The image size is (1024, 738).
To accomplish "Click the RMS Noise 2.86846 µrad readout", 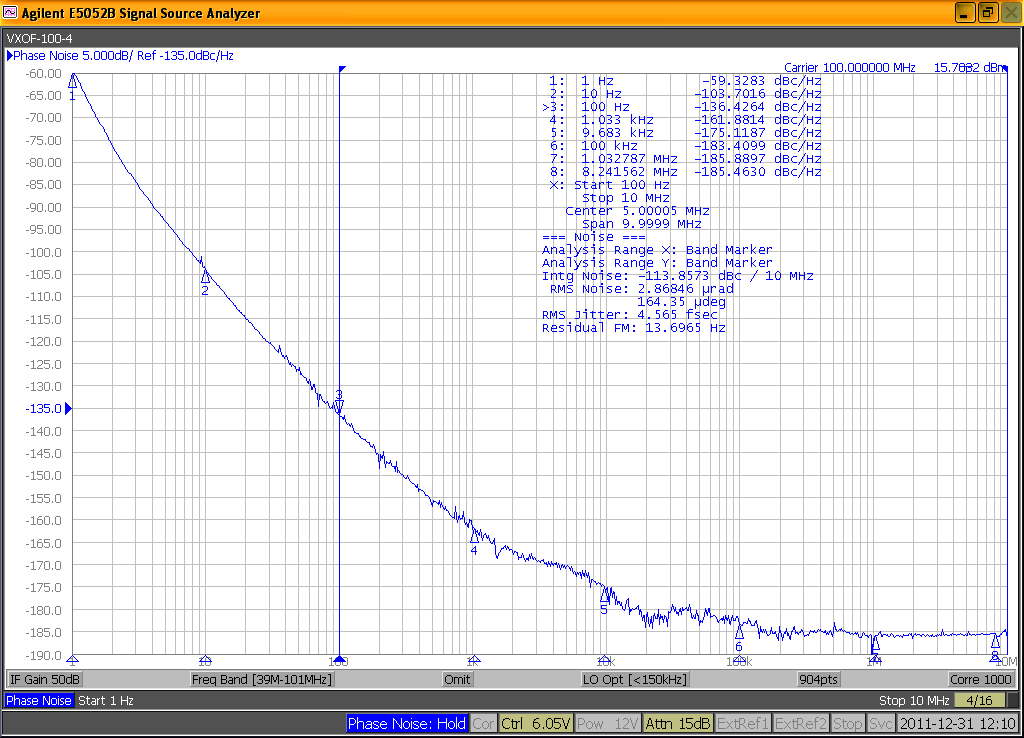I will (x=642, y=289).
